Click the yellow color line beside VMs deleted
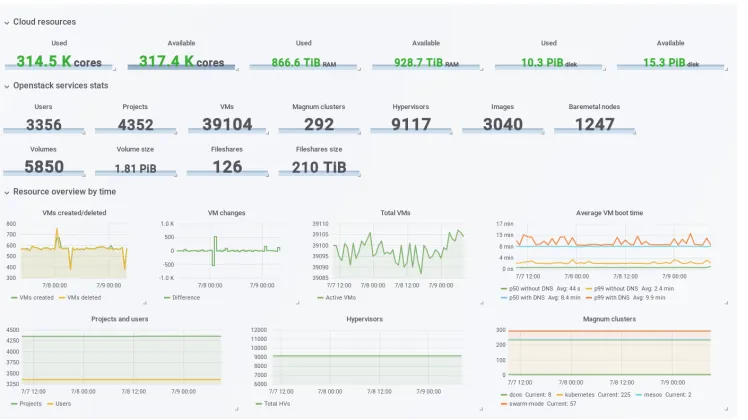The height and width of the screenshot is (420, 748). 62,298
